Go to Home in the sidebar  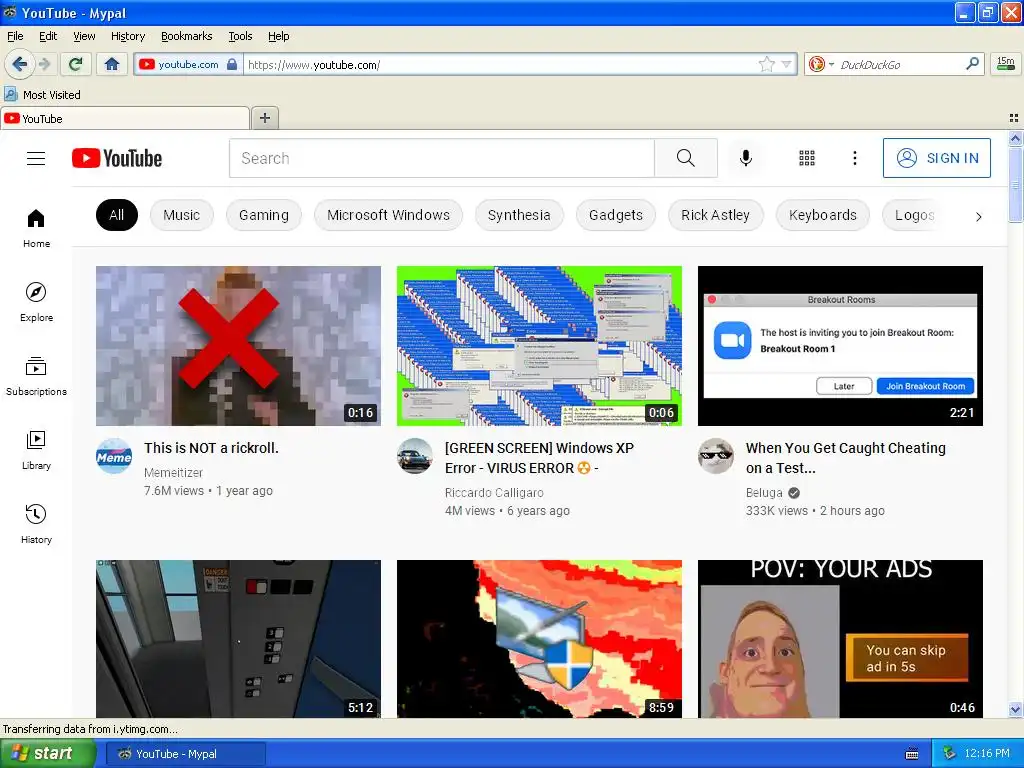pos(37,229)
